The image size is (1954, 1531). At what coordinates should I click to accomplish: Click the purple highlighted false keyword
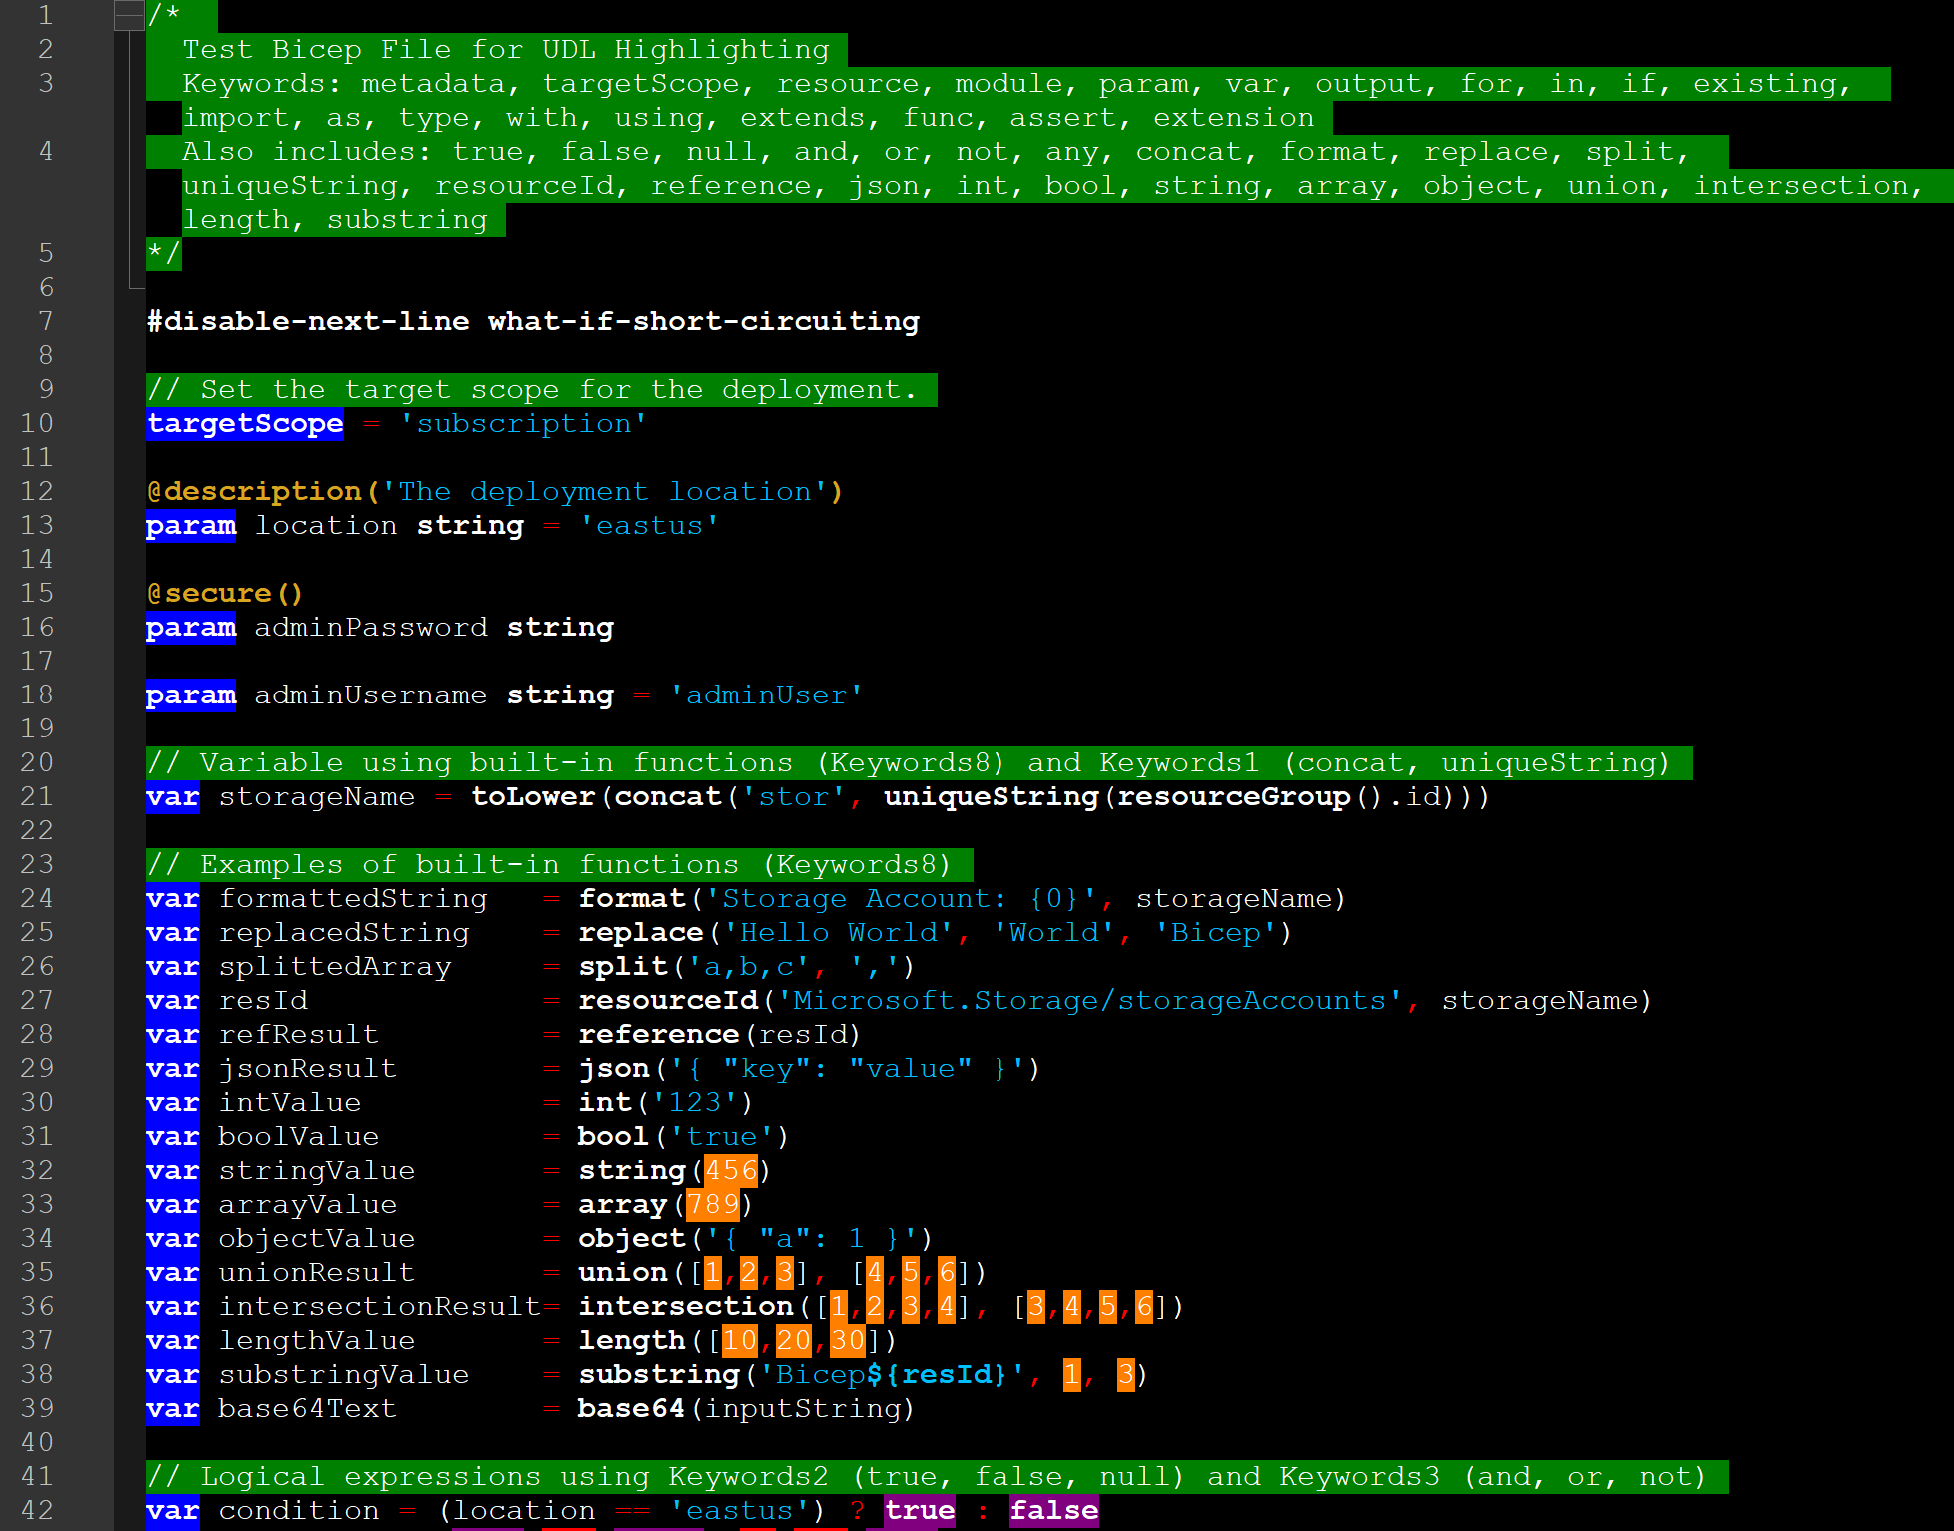(1053, 1510)
